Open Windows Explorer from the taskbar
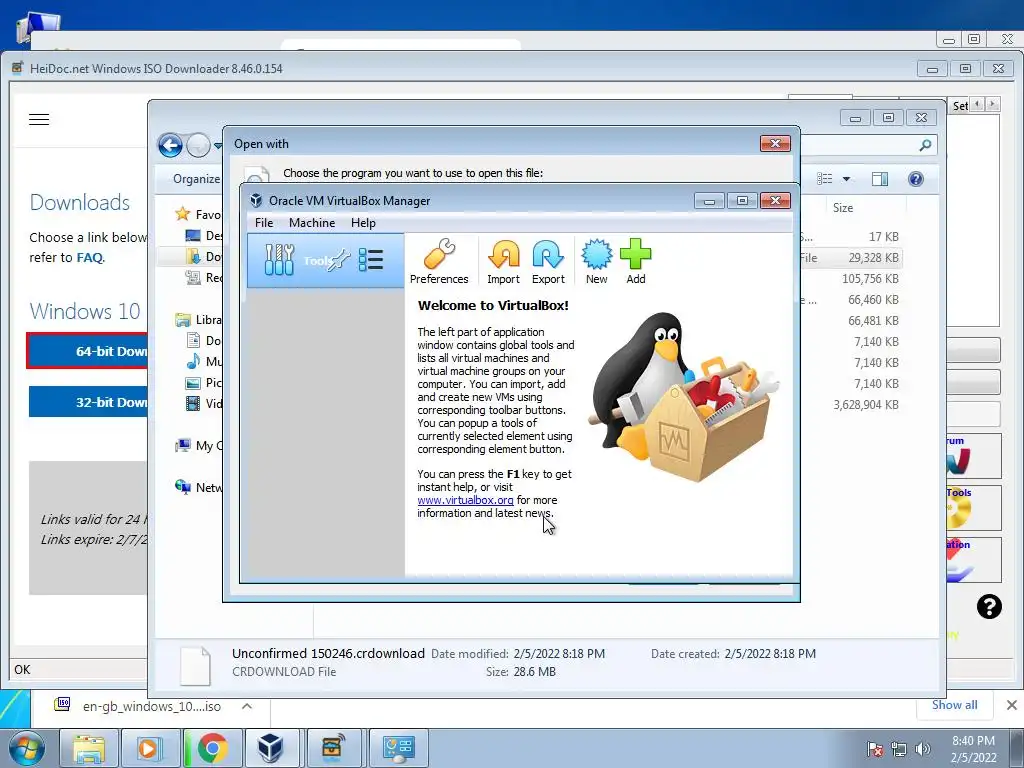Screen dimensions: 1024x768 [88, 748]
